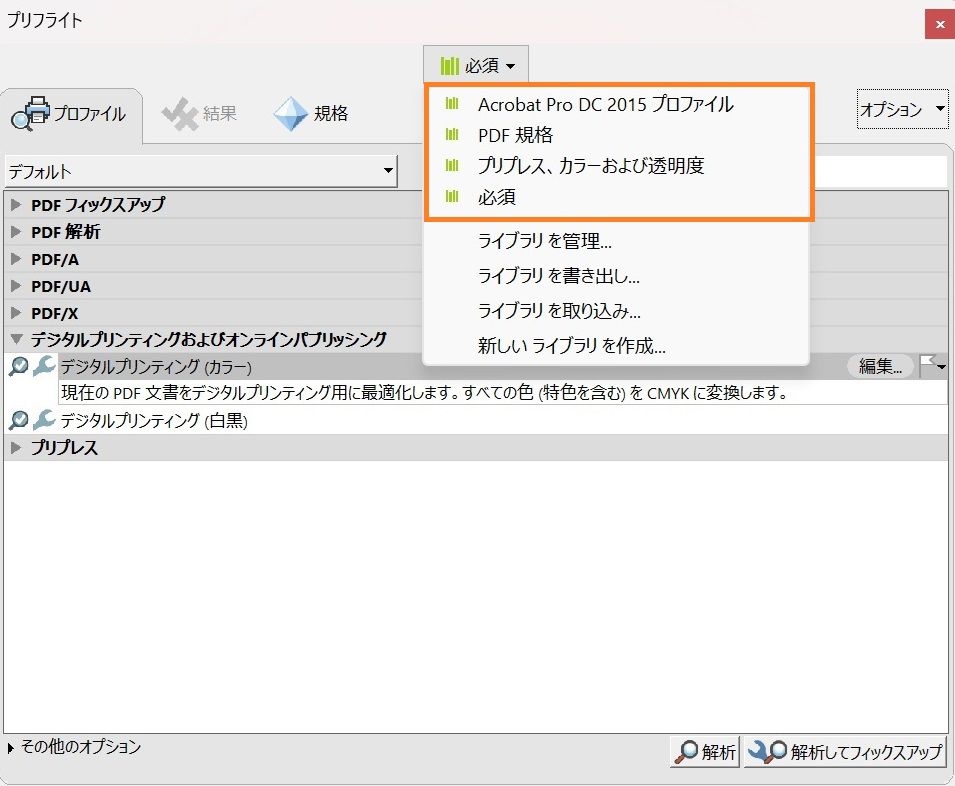Viewport: 955px width, 786px height.
Task: Click the green library icon on 必須 button
Action: coord(449,66)
